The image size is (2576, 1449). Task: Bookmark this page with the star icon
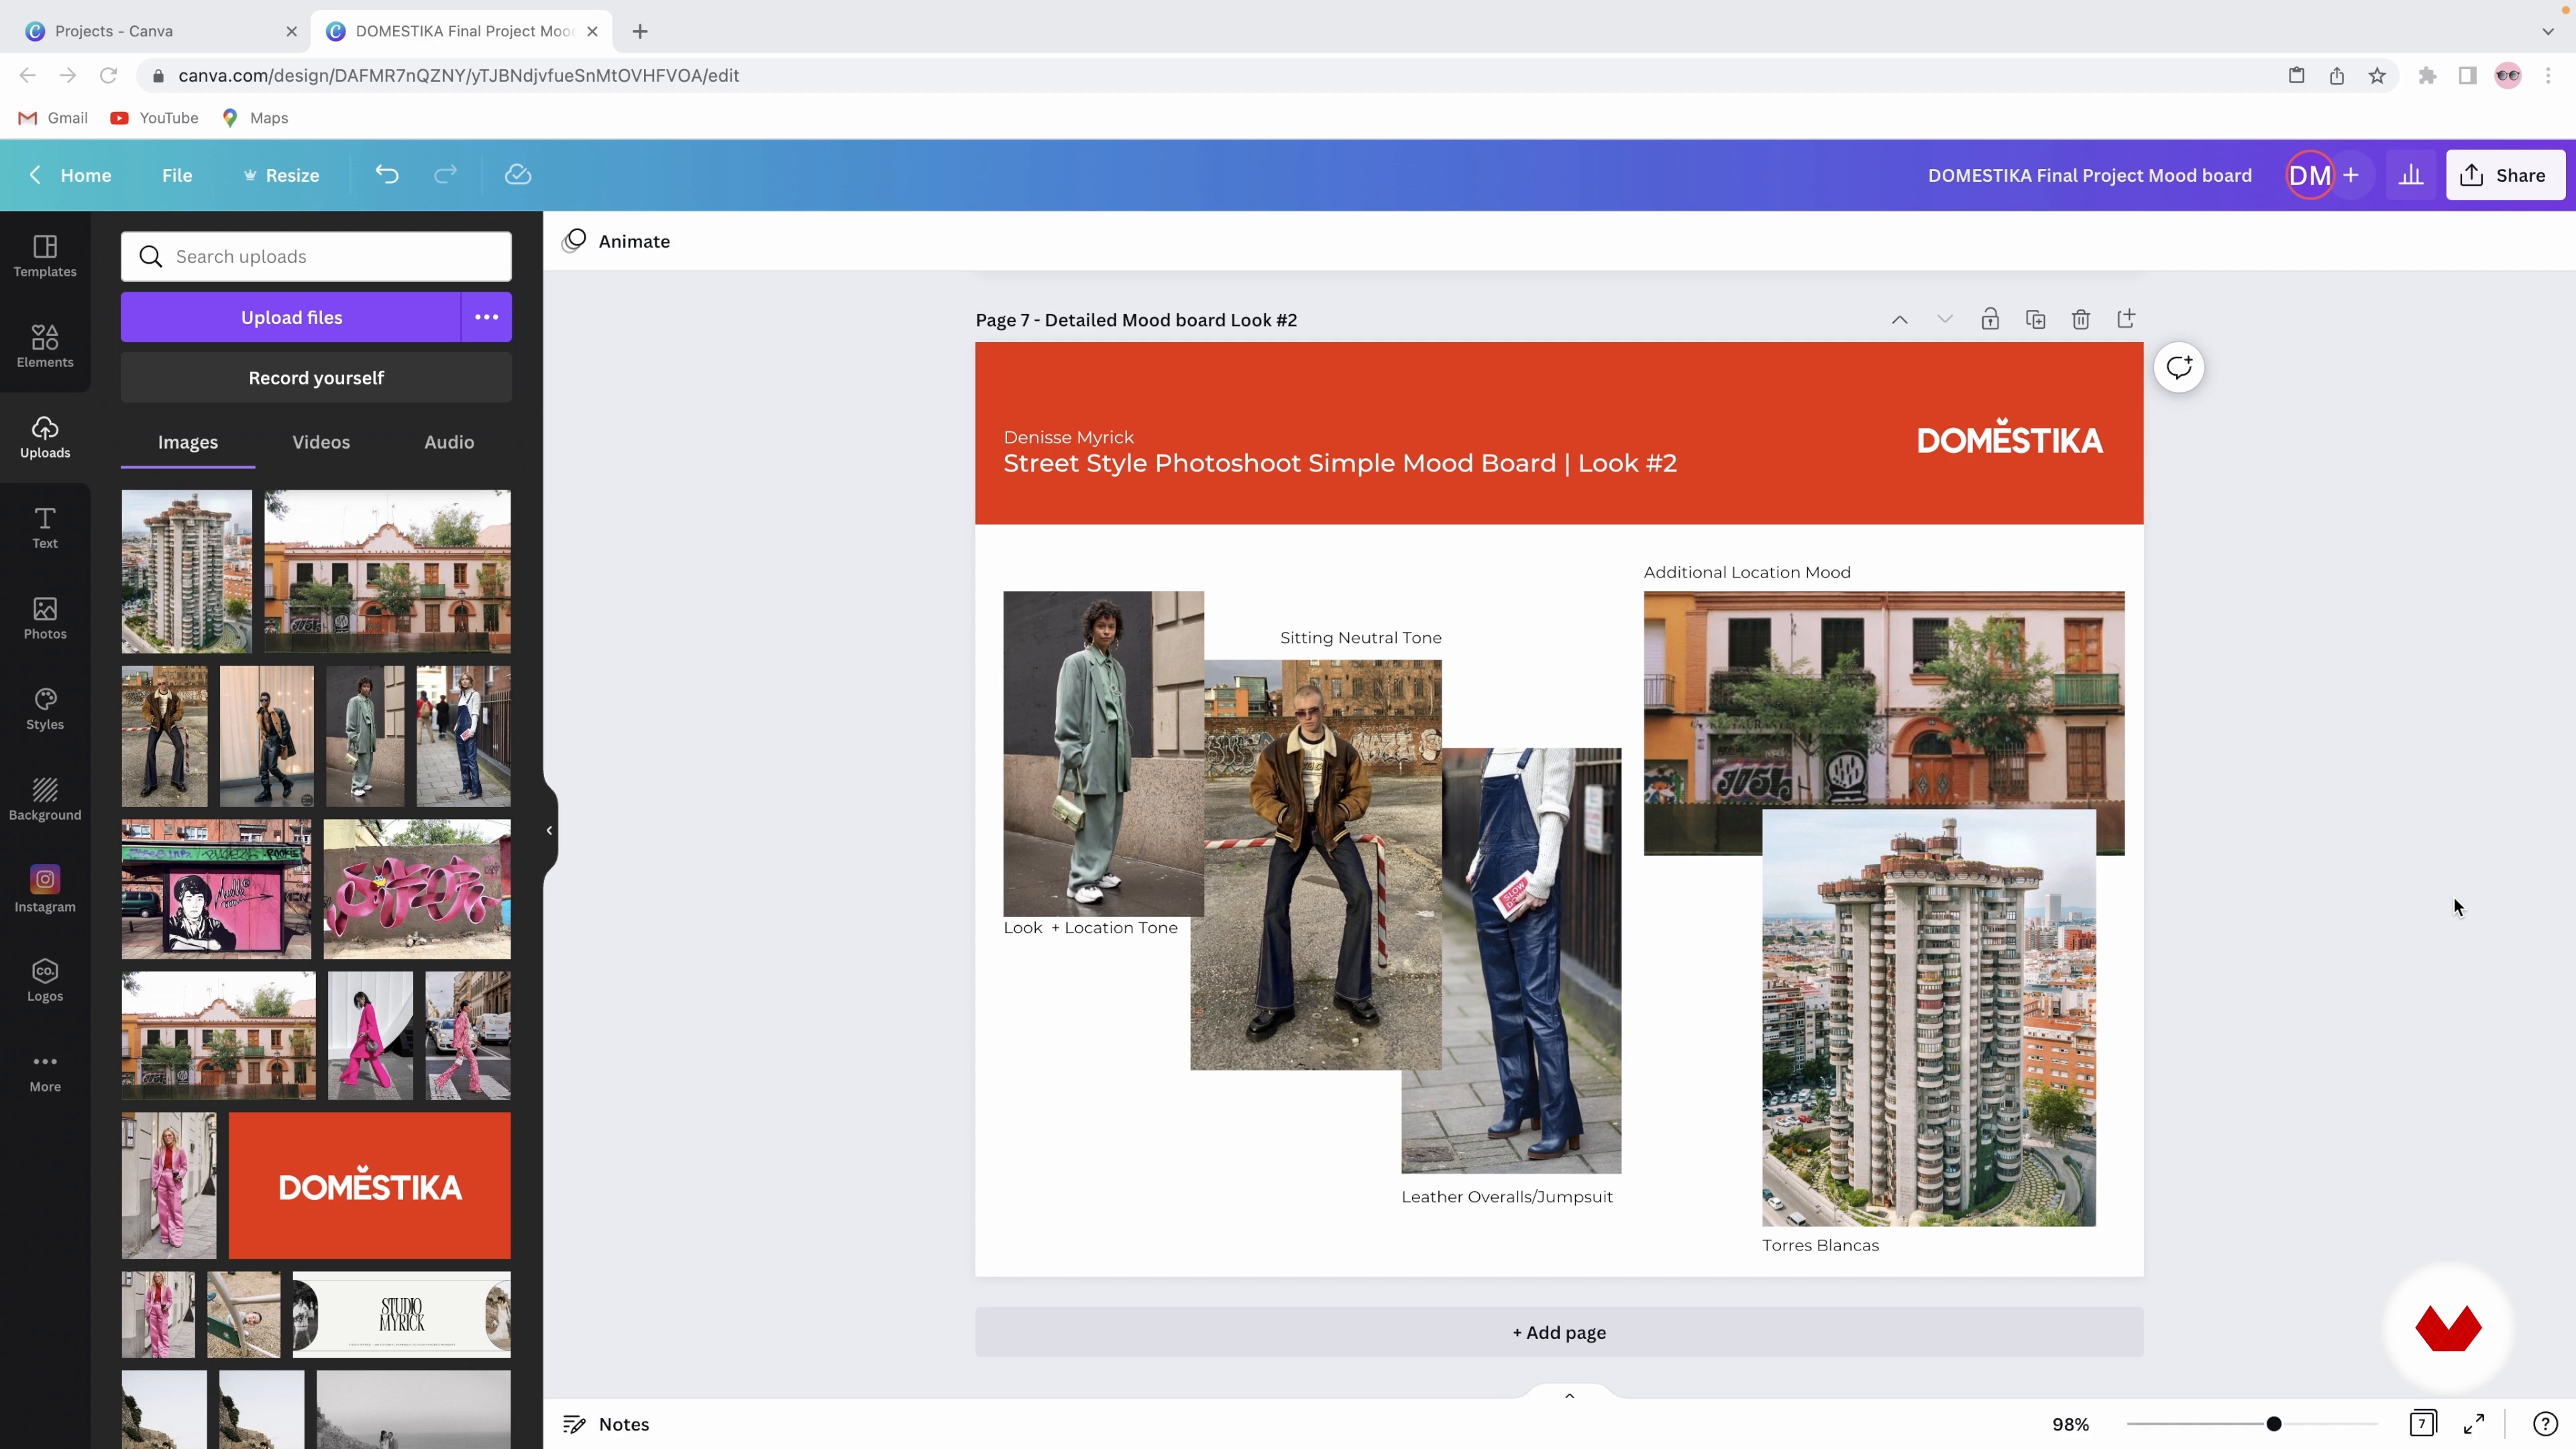coord(2377,76)
